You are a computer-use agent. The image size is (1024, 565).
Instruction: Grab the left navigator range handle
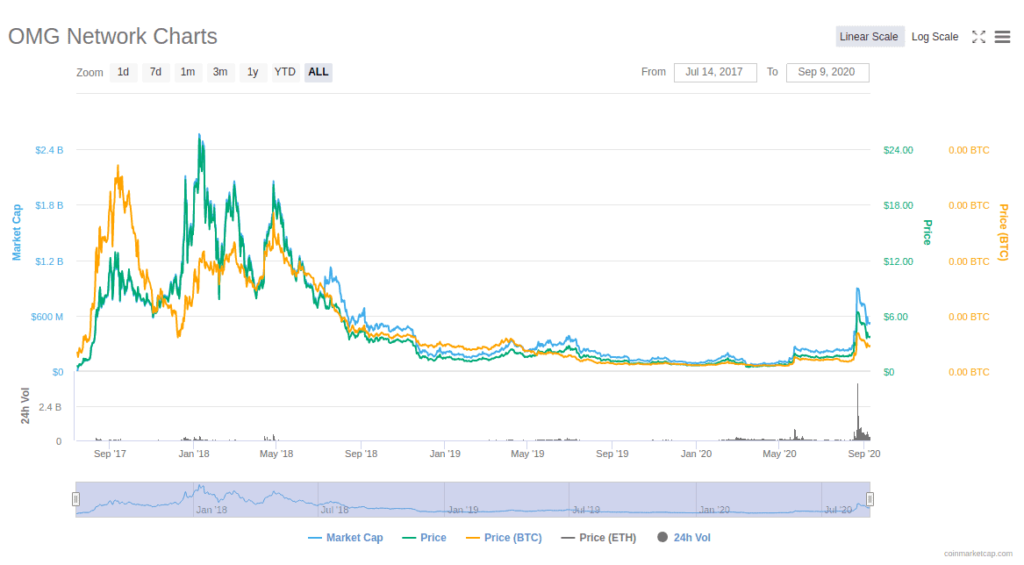(x=75, y=499)
